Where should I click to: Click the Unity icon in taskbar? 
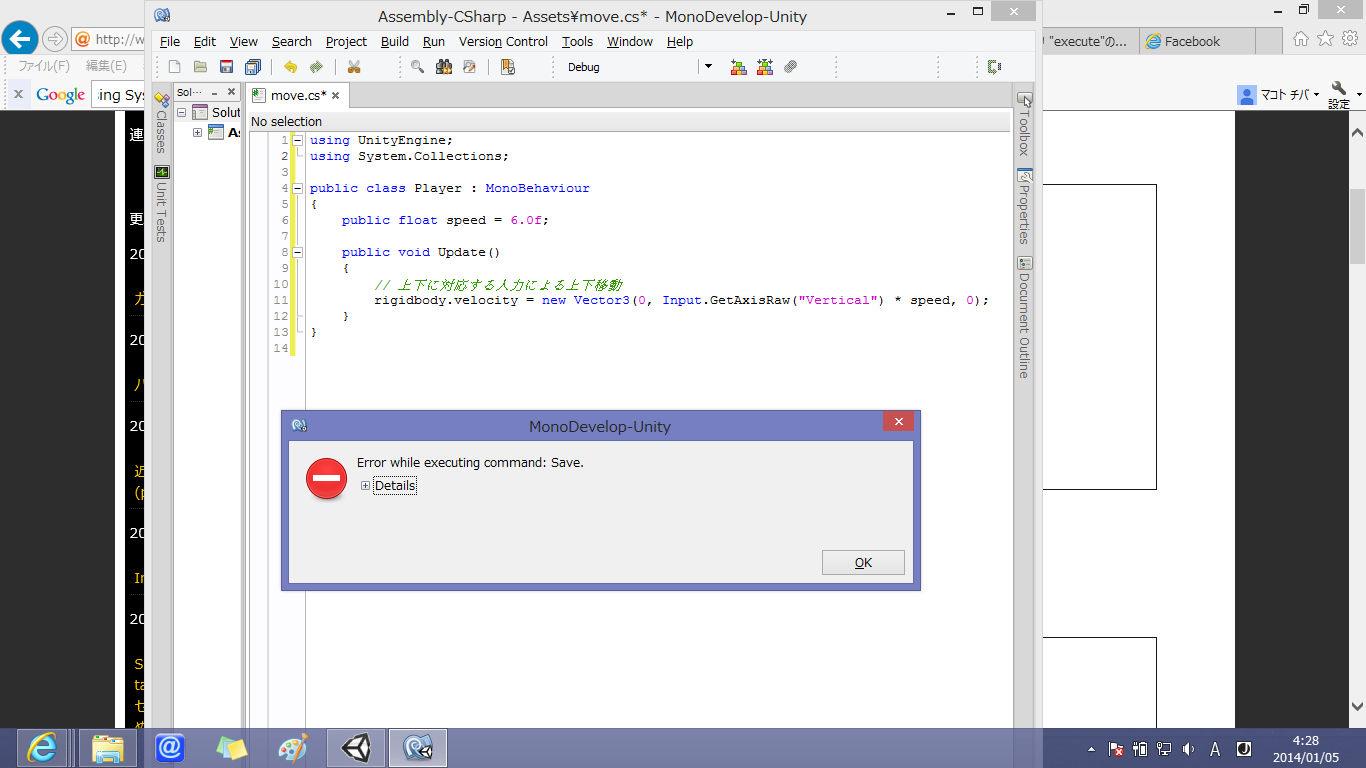(355, 748)
